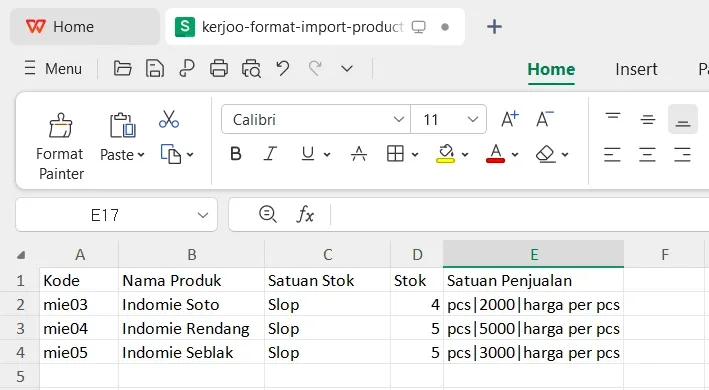Open font color dropdown arrow
Image resolution: width=709 pixels, height=390 pixels.
coord(515,155)
